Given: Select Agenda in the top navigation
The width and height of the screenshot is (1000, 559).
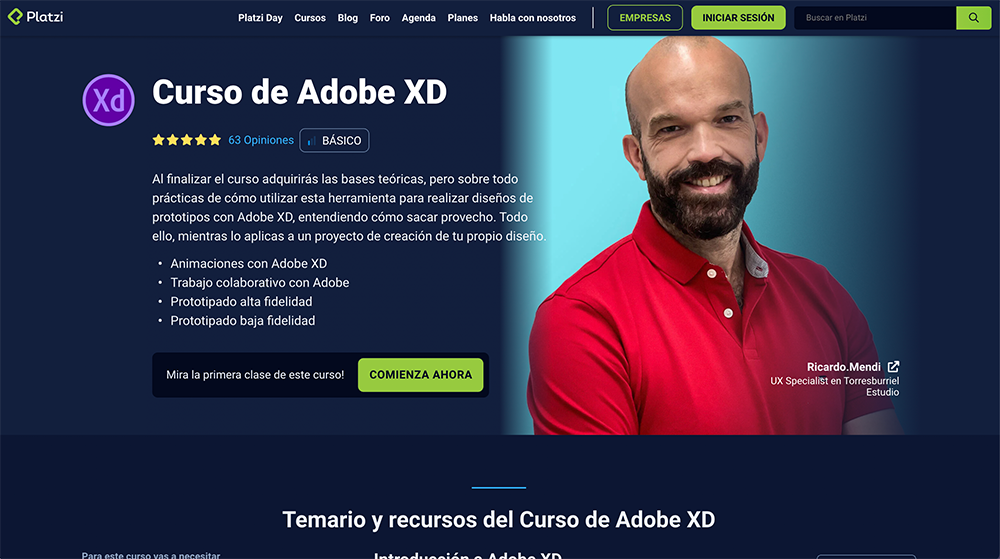Looking at the screenshot, I should [x=418, y=18].
